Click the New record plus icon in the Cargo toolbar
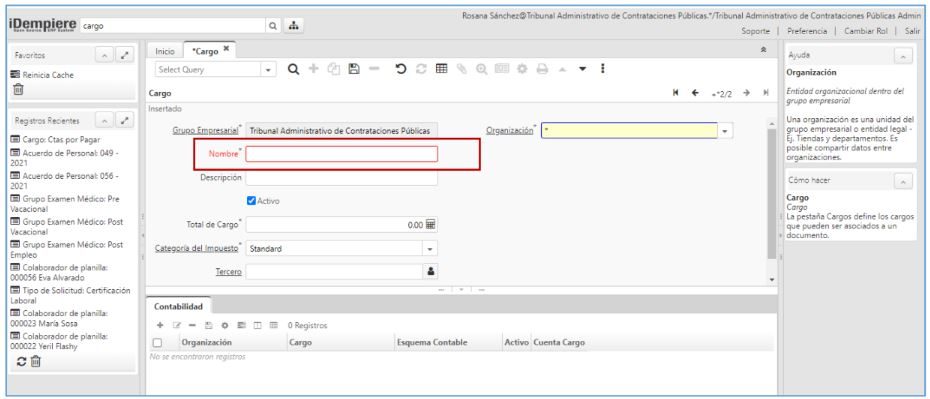The height and width of the screenshot is (399, 930). pyautogui.click(x=314, y=69)
